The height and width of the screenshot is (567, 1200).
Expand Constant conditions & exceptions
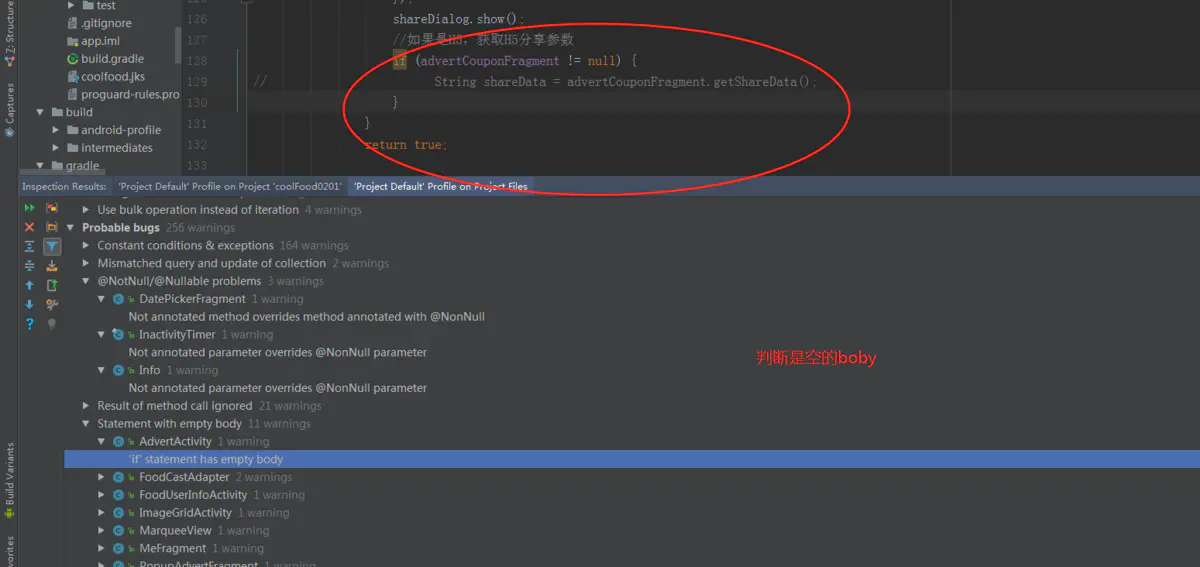click(x=86, y=246)
